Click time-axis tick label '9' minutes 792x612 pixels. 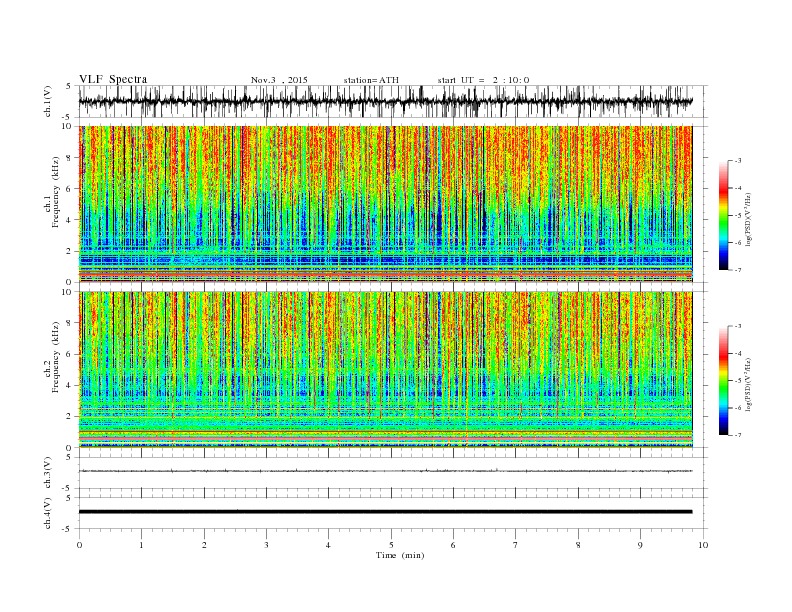tap(640, 545)
